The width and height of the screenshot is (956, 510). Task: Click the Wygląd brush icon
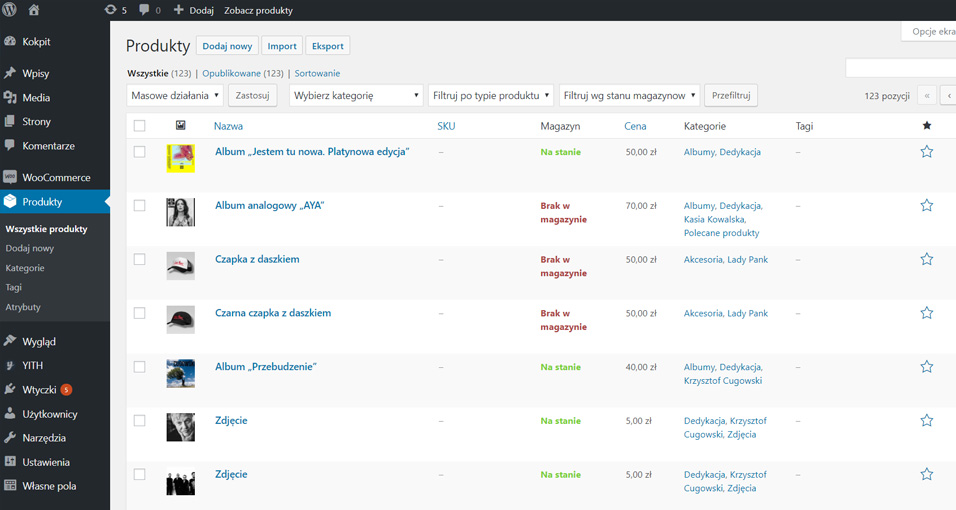tap(10, 341)
